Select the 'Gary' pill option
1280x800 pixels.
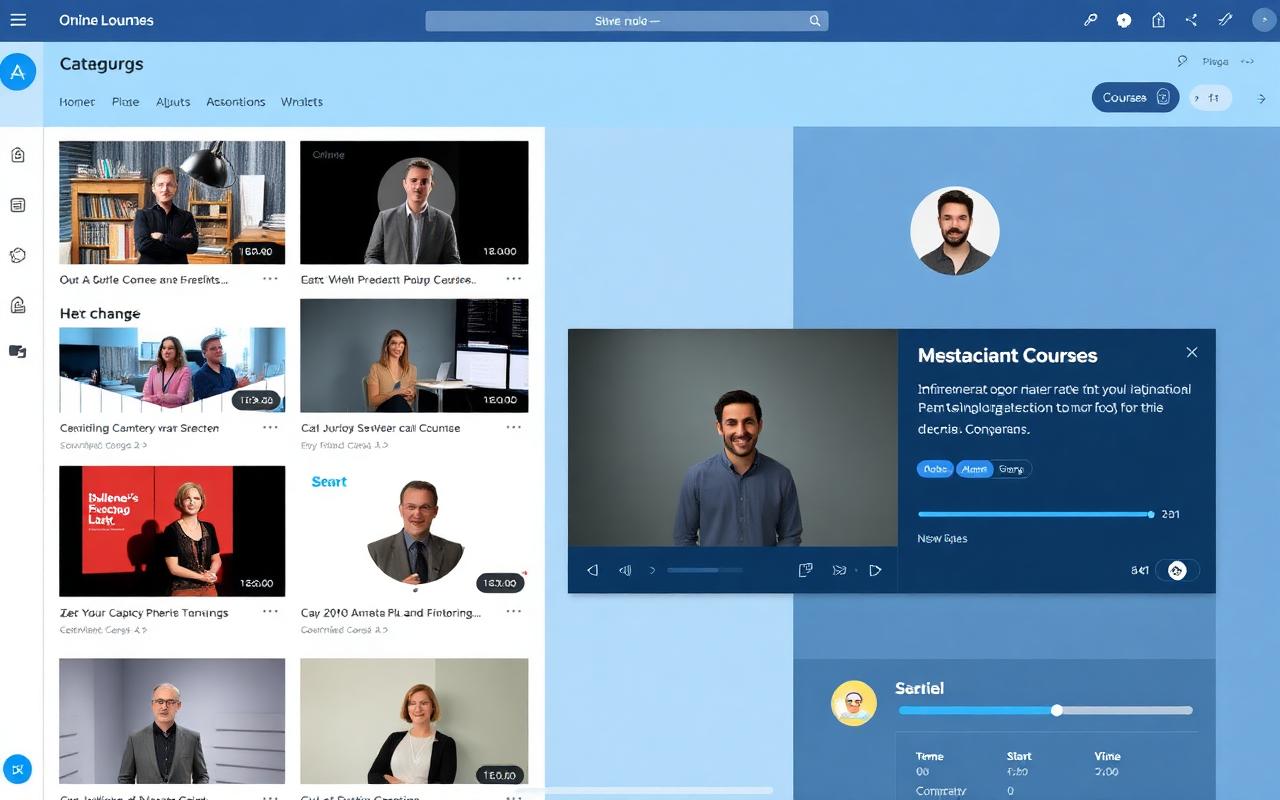(x=1011, y=468)
